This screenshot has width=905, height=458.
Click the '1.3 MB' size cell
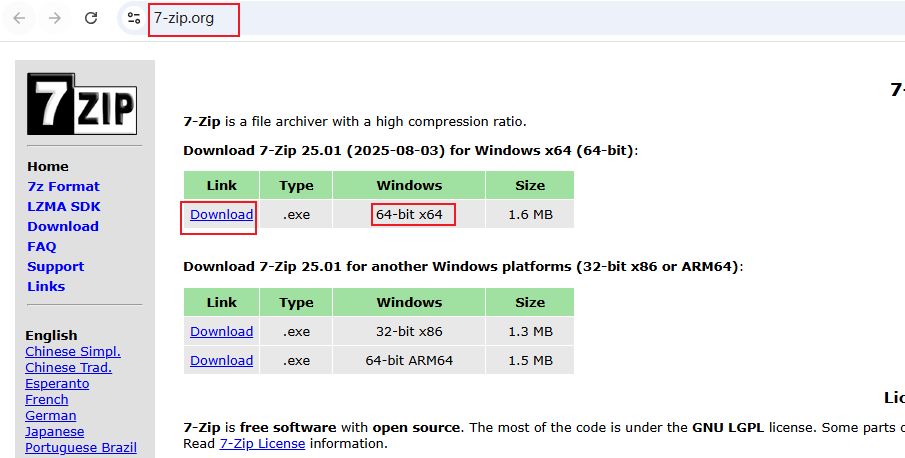point(530,332)
